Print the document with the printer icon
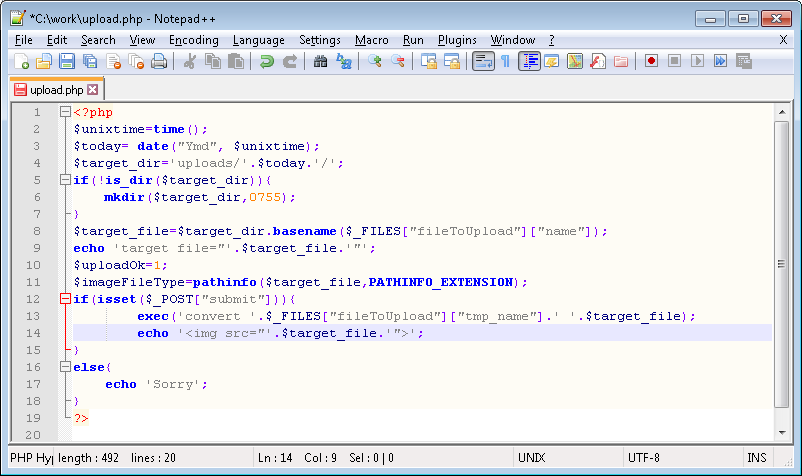The height and width of the screenshot is (476, 802). (x=159, y=61)
